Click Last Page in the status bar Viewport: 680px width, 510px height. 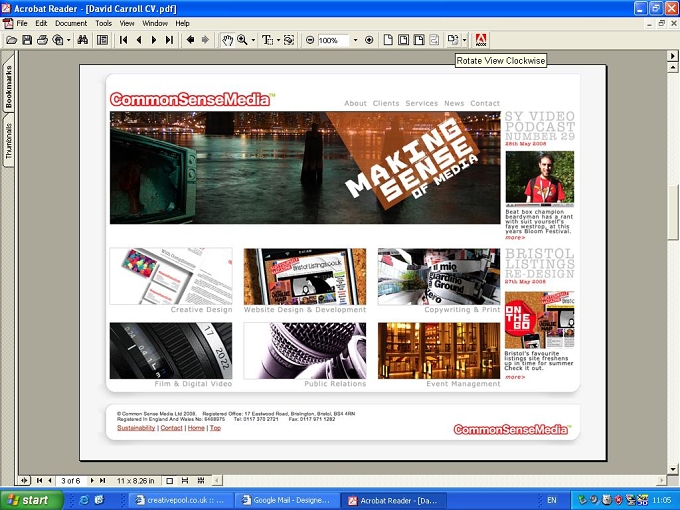pyautogui.click(x=102, y=481)
